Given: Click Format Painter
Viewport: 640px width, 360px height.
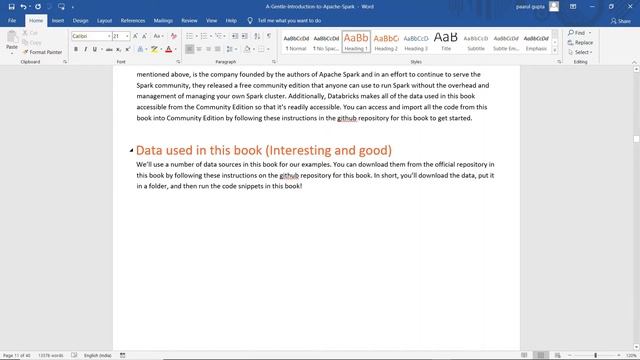Looking at the screenshot, I should pos(42,52).
